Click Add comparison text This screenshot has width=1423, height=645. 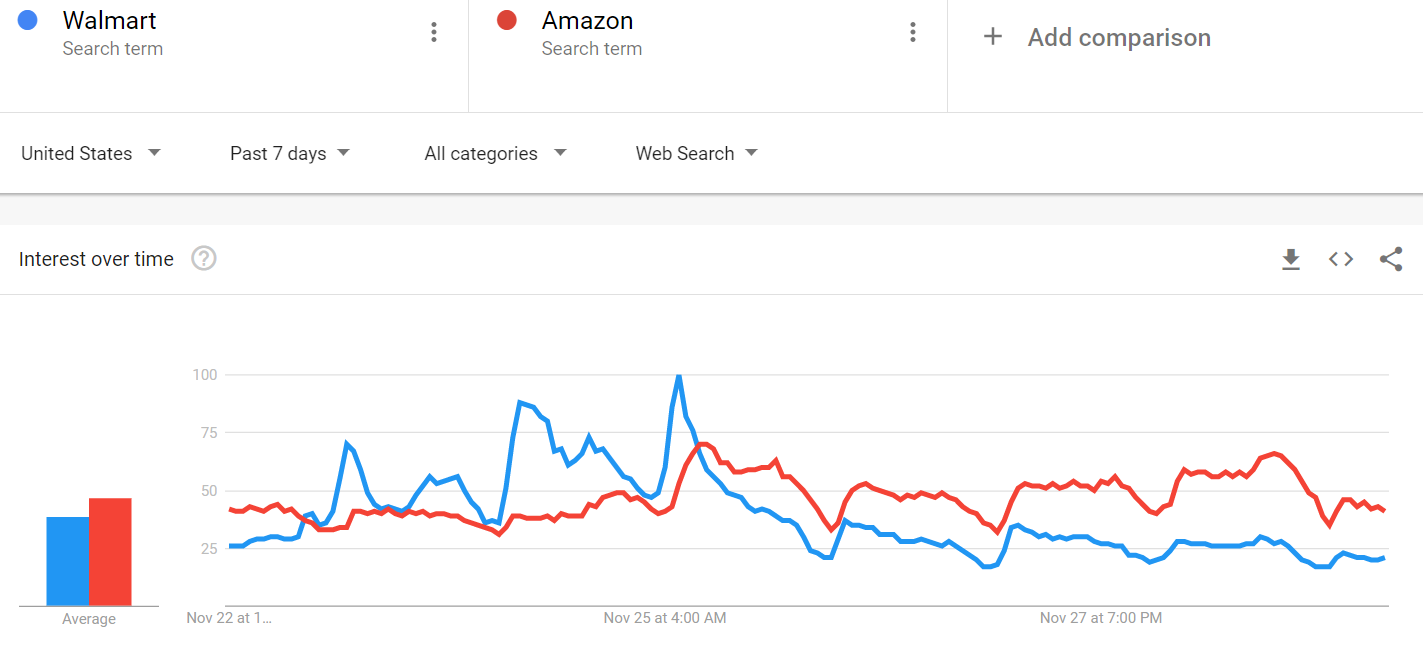(x=1119, y=38)
